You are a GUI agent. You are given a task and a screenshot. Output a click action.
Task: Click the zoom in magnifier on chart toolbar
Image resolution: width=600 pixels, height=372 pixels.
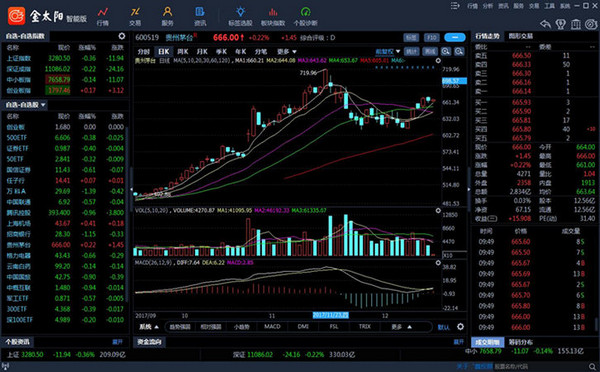click(446, 51)
